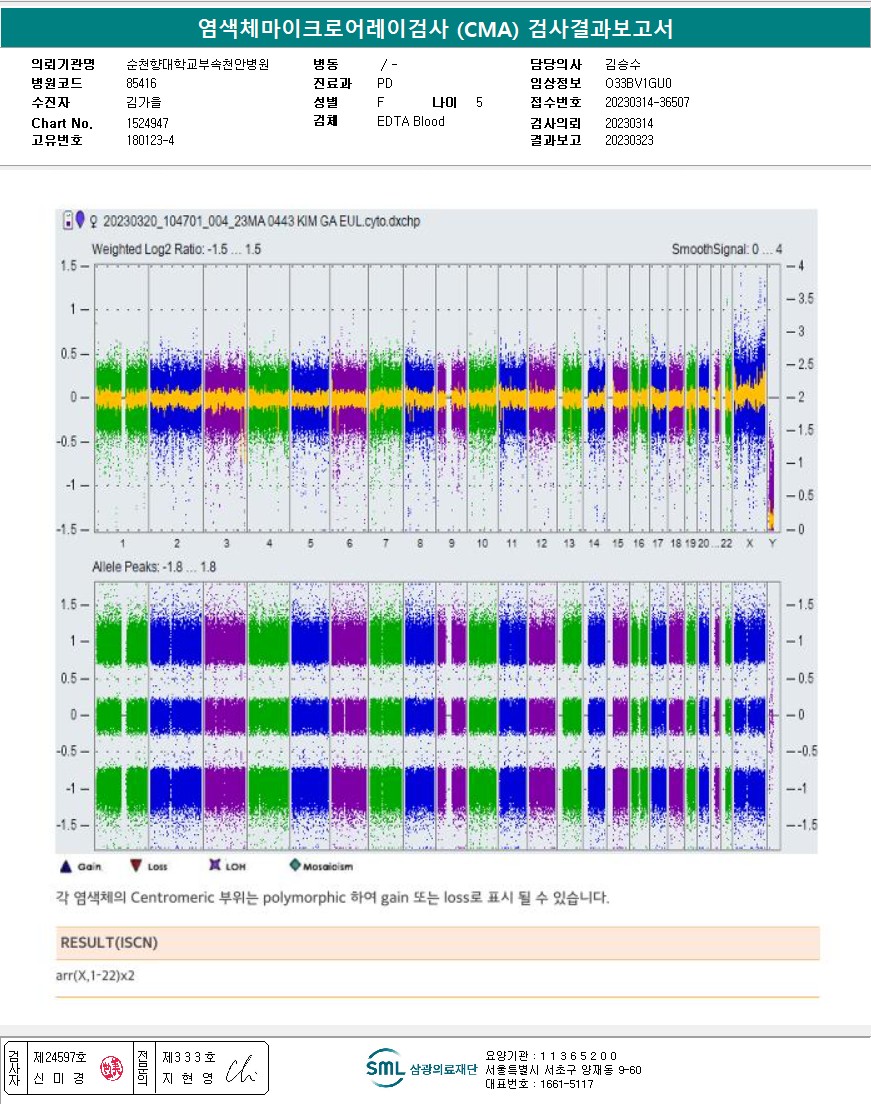Select the Centromeric polymorphic note sentence
This screenshot has height=1105, width=871.
pos(333,898)
